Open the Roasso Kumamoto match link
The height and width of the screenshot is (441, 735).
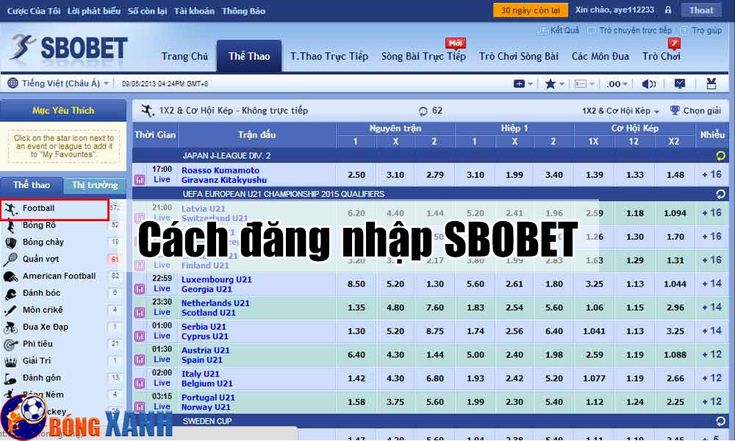tap(220, 170)
